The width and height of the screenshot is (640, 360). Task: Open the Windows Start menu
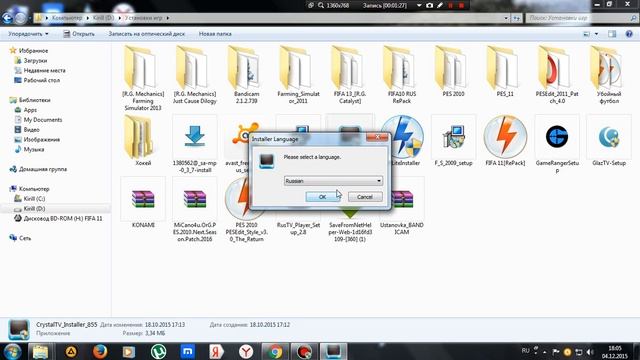tap(12, 351)
